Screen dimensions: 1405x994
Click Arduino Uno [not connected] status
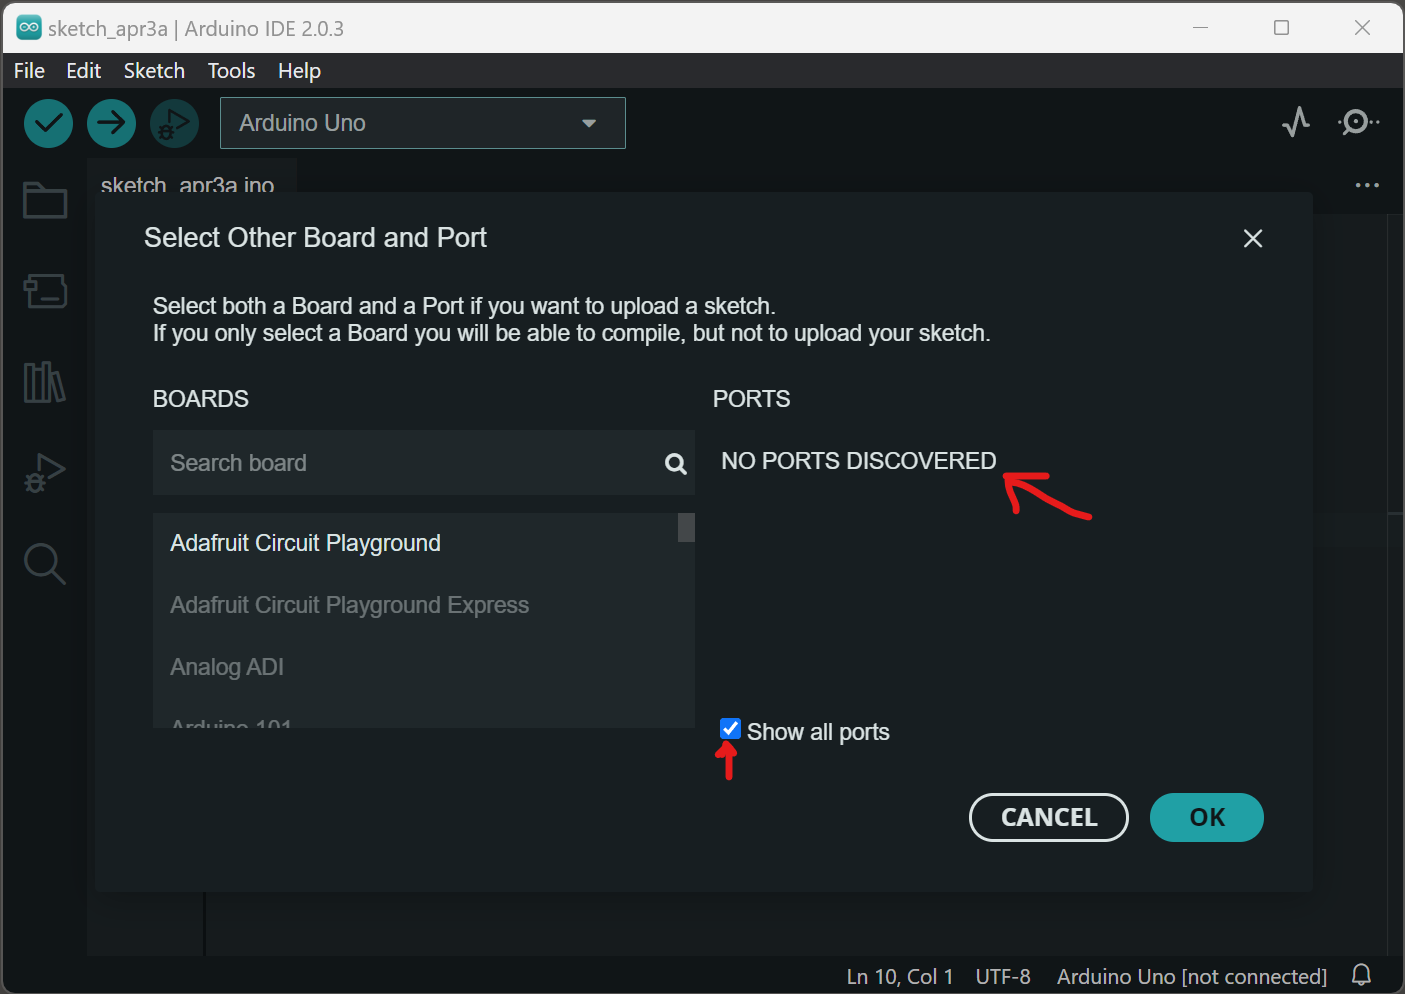point(1192,977)
